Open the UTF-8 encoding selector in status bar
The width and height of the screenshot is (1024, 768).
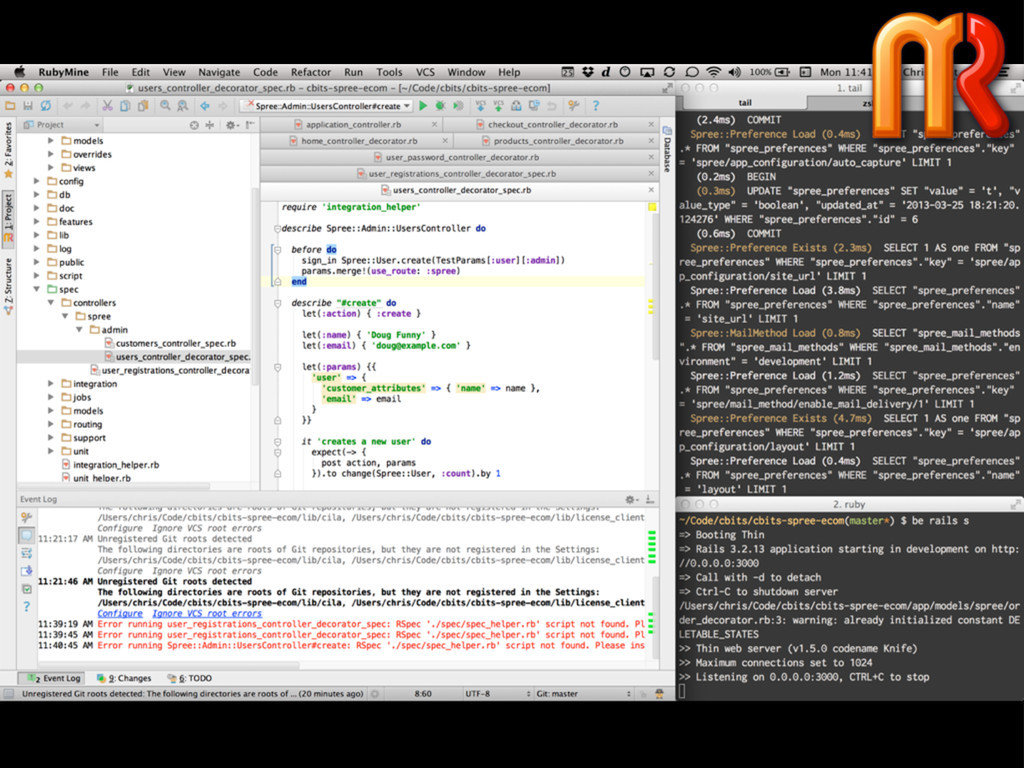pyautogui.click(x=496, y=694)
